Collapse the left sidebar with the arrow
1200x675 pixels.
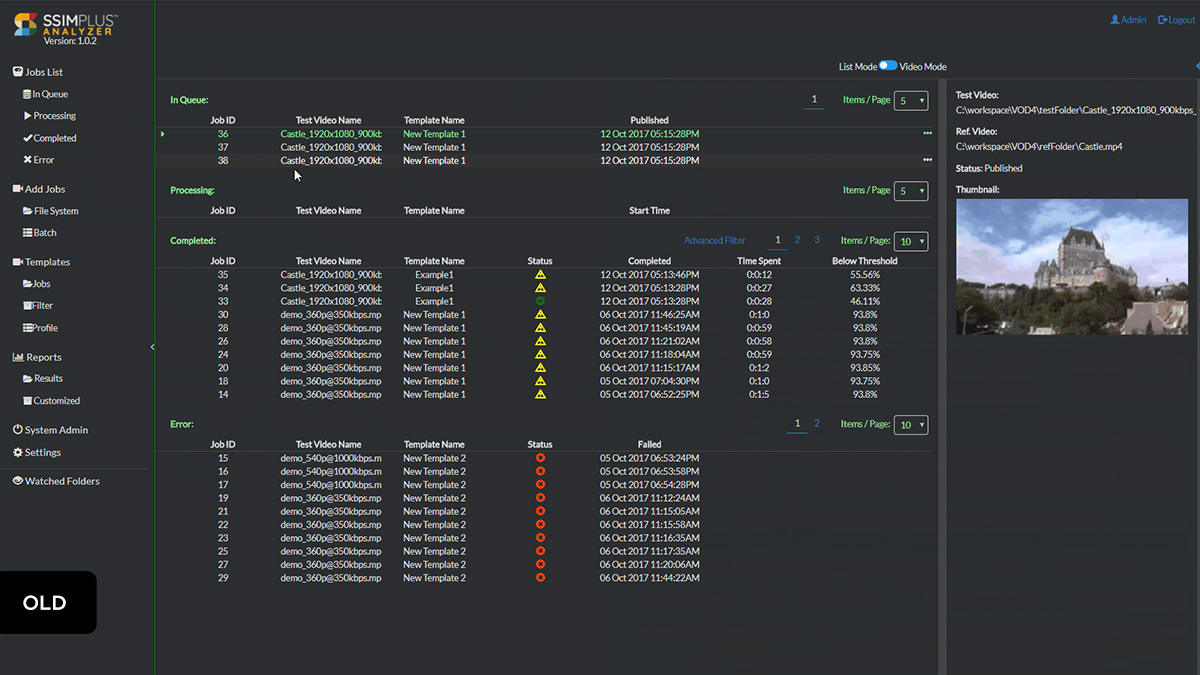coord(152,347)
